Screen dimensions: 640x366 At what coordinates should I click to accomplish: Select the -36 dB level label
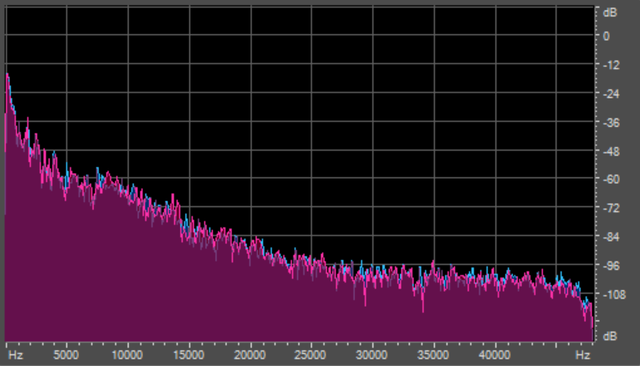611,123
